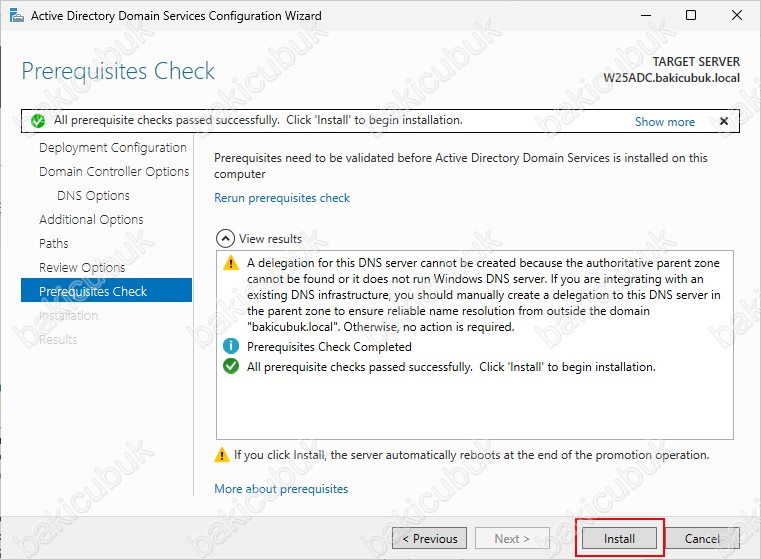Click the wizard app icon in title bar
The image size is (761, 560).
tap(17, 16)
